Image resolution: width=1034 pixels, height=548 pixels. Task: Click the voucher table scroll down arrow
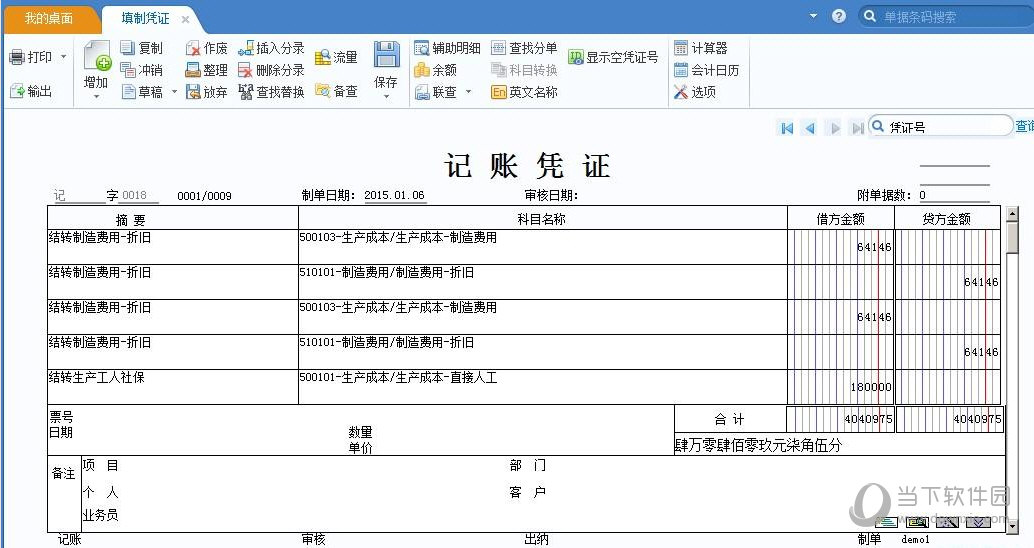tap(1012, 526)
